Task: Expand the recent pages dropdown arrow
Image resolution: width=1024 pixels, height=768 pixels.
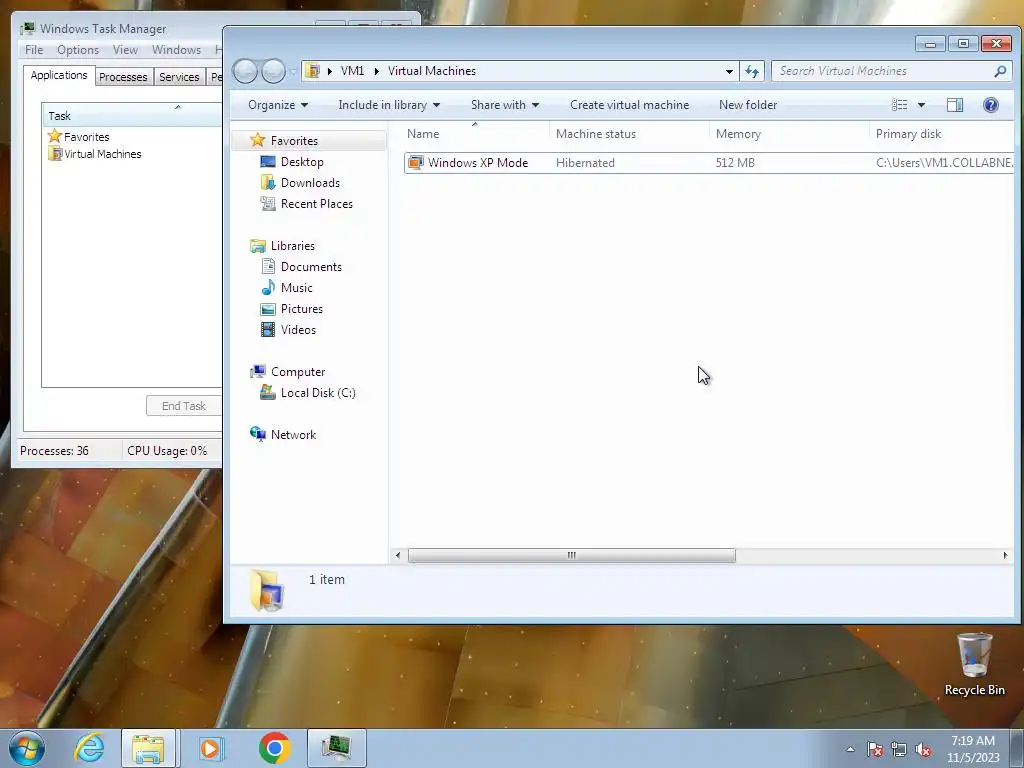Action: [293, 71]
